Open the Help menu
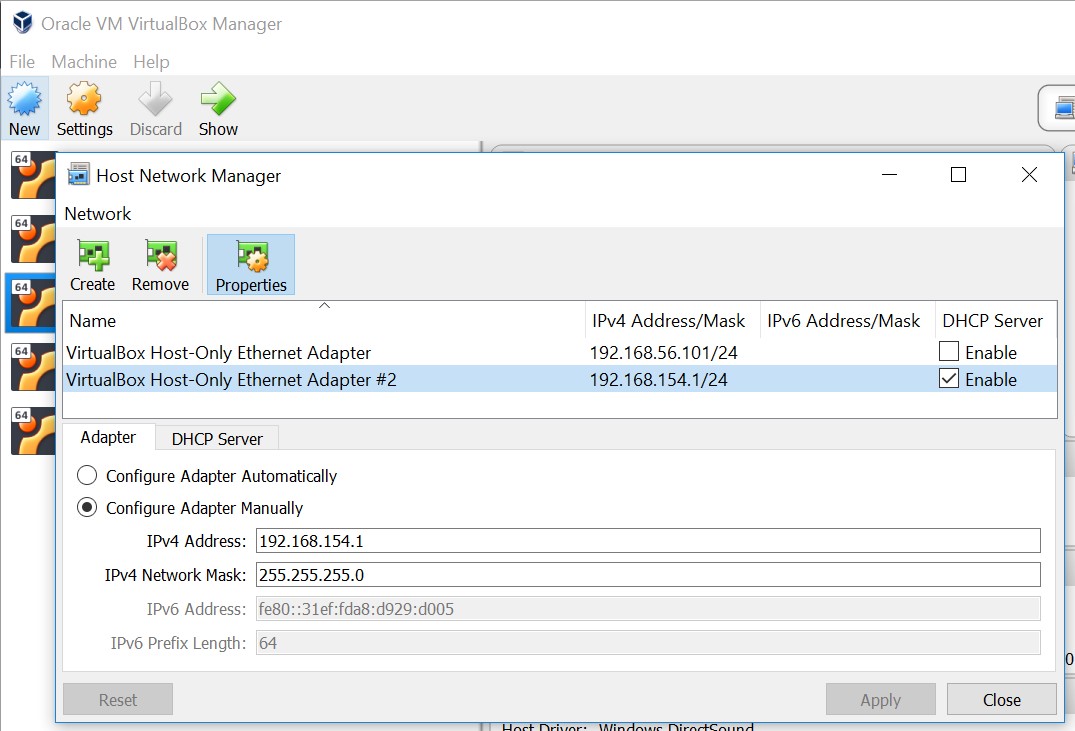Screen dimensions: 1075x731 [x=151, y=62]
